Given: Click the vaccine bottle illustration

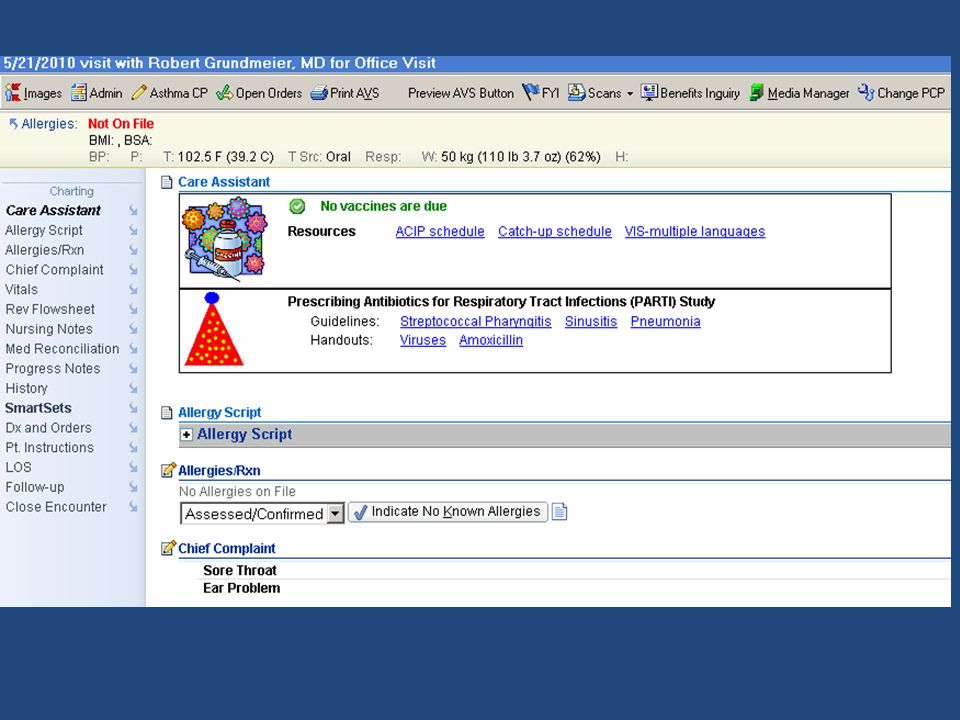Looking at the screenshot, I should (225, 239).
